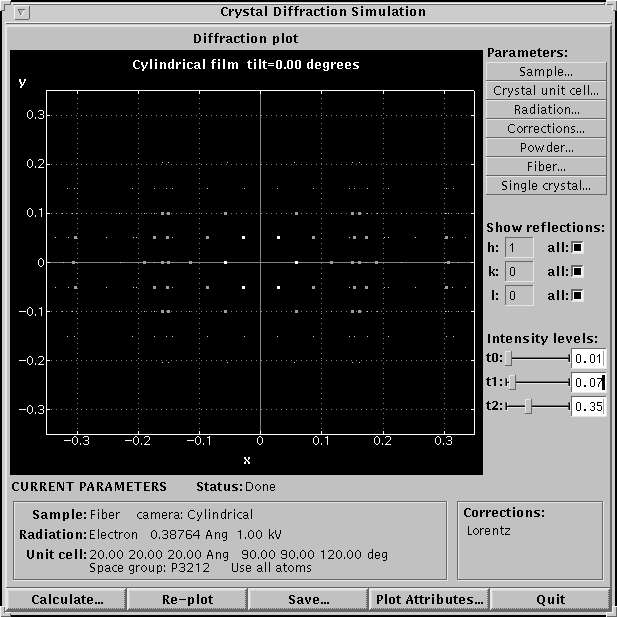Open the Radiation... parameters
This screenshot has width=617, height=617.
pyautogui.click(x=546, y=109)
